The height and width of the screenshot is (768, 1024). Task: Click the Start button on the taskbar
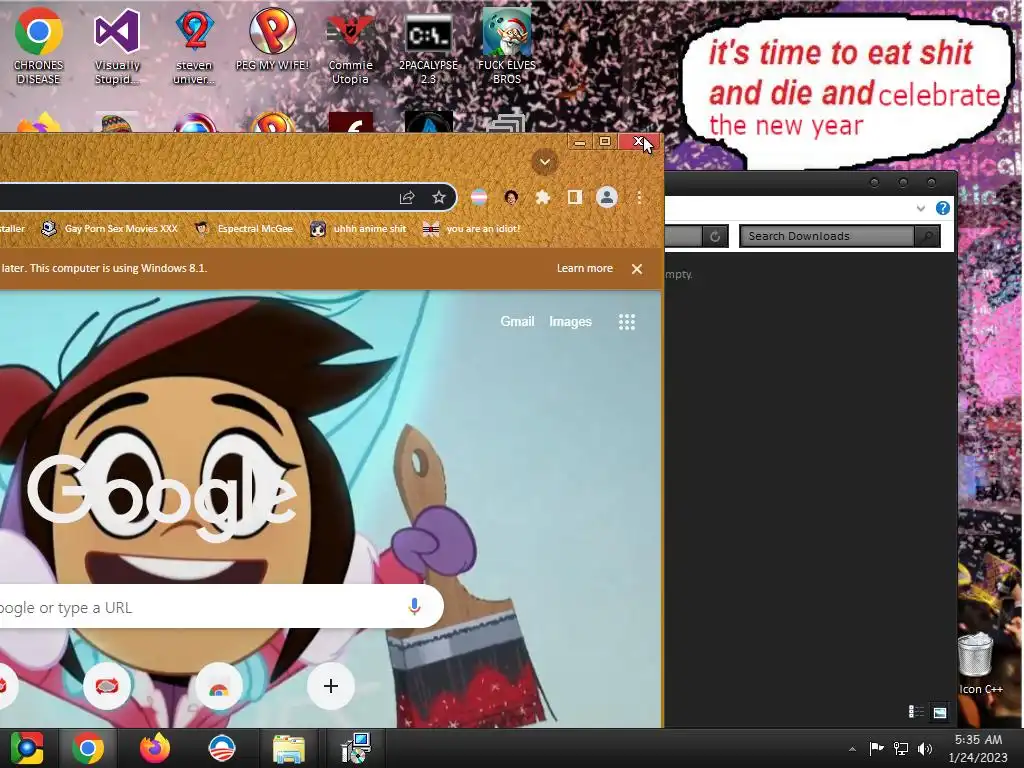pos(27,748)
